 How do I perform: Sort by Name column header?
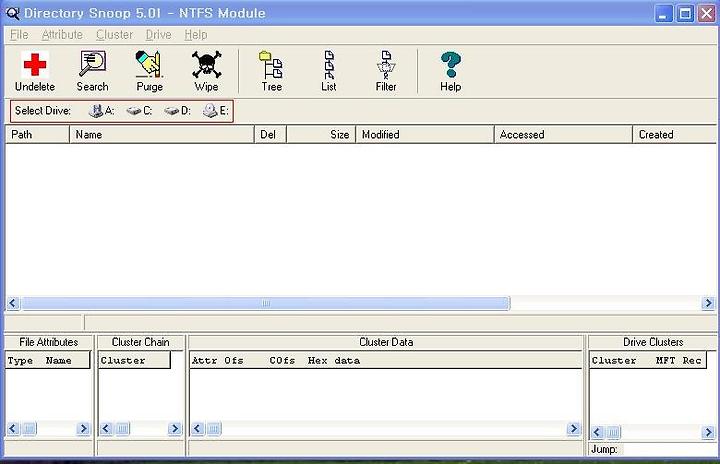pos(162,135)
